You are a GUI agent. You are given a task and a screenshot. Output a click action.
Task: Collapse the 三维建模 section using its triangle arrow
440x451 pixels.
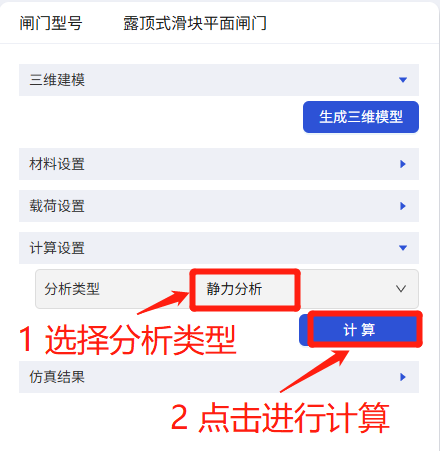(x=403, y=80)
